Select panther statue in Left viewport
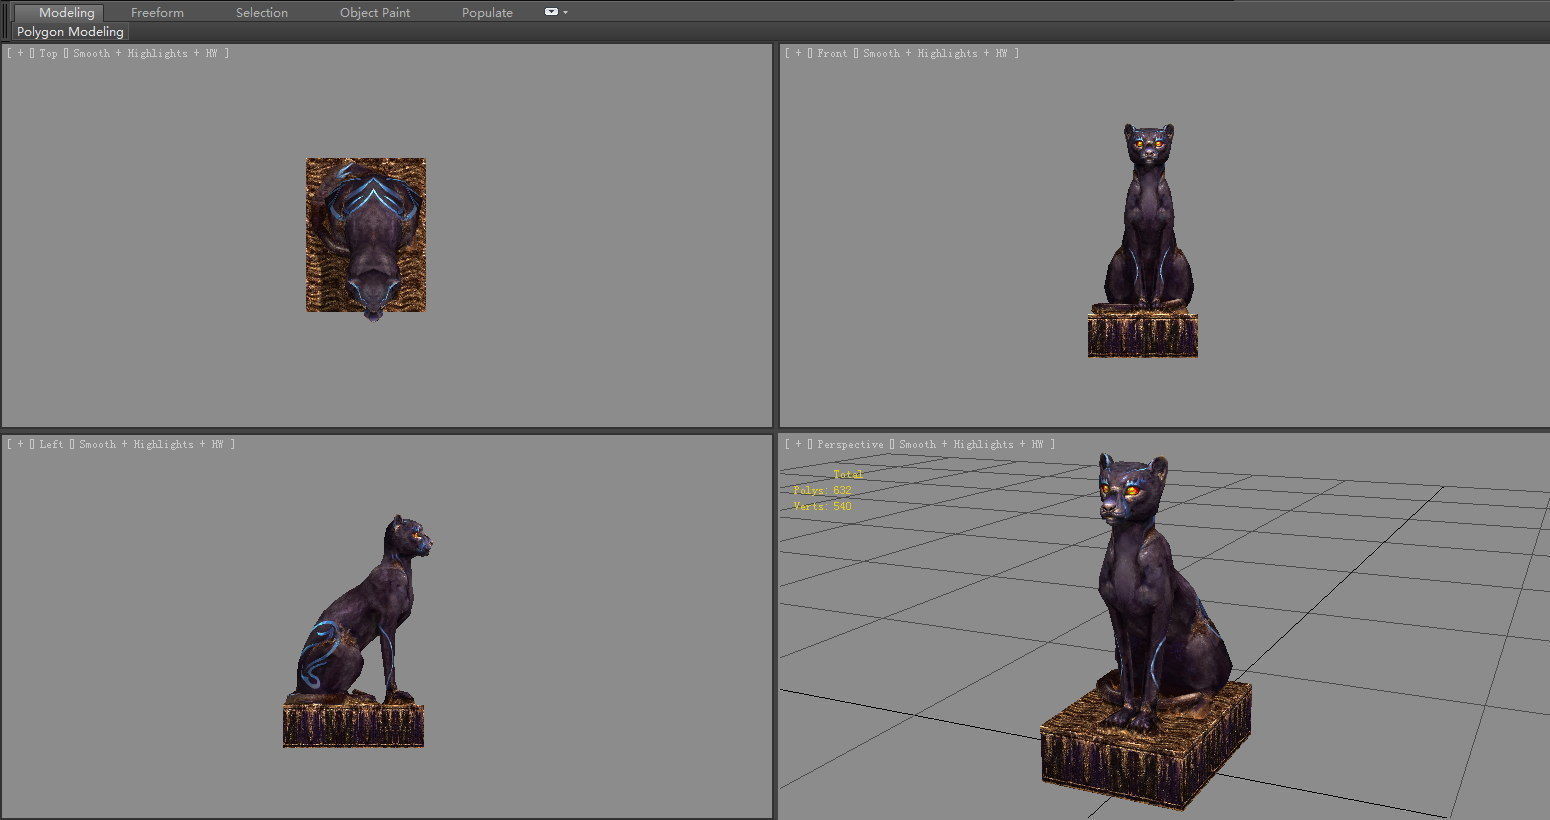Image resolution: width=1550 pixels, height=820 pixels. [360, 620]
